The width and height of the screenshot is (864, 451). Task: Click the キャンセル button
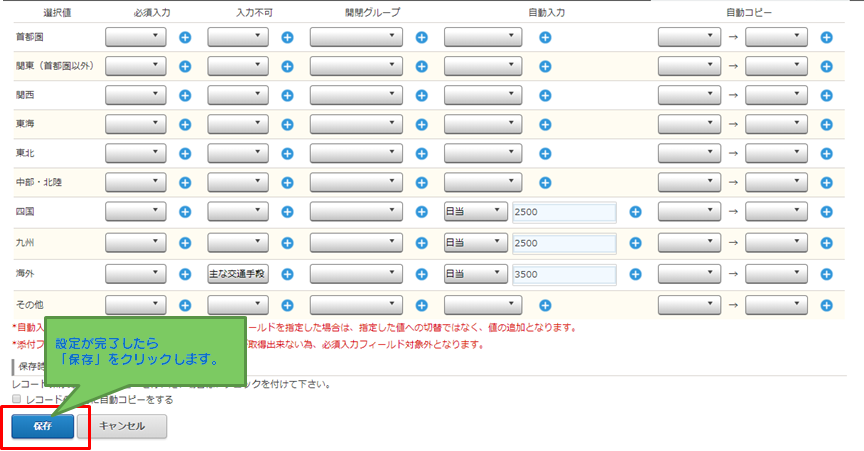122,426
